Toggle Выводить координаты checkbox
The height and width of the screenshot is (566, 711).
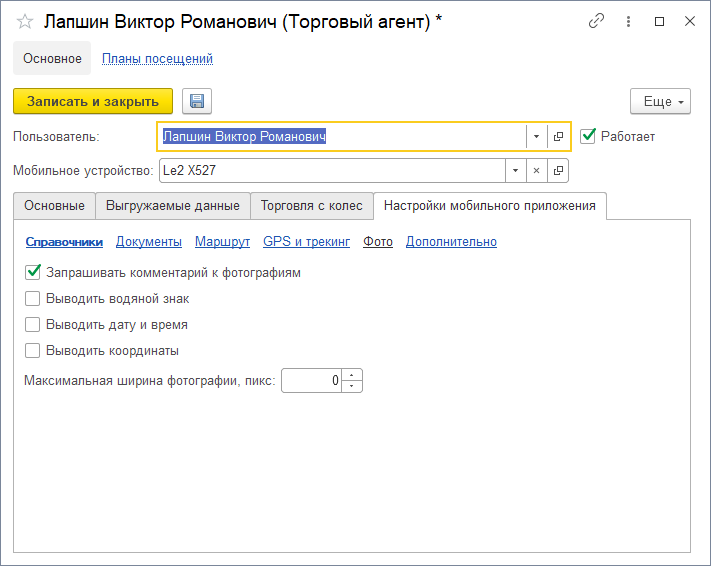pos(33,350)
